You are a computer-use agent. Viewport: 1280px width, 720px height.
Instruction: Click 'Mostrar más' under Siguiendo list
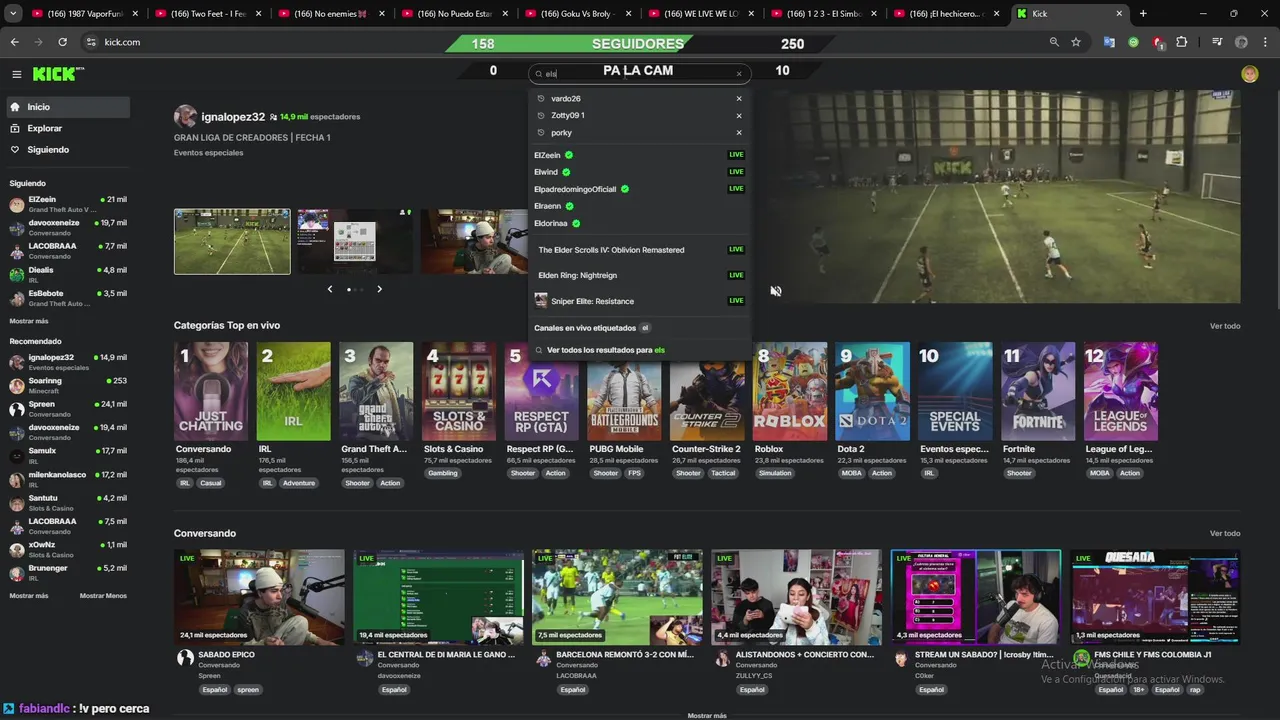[29, 321]
